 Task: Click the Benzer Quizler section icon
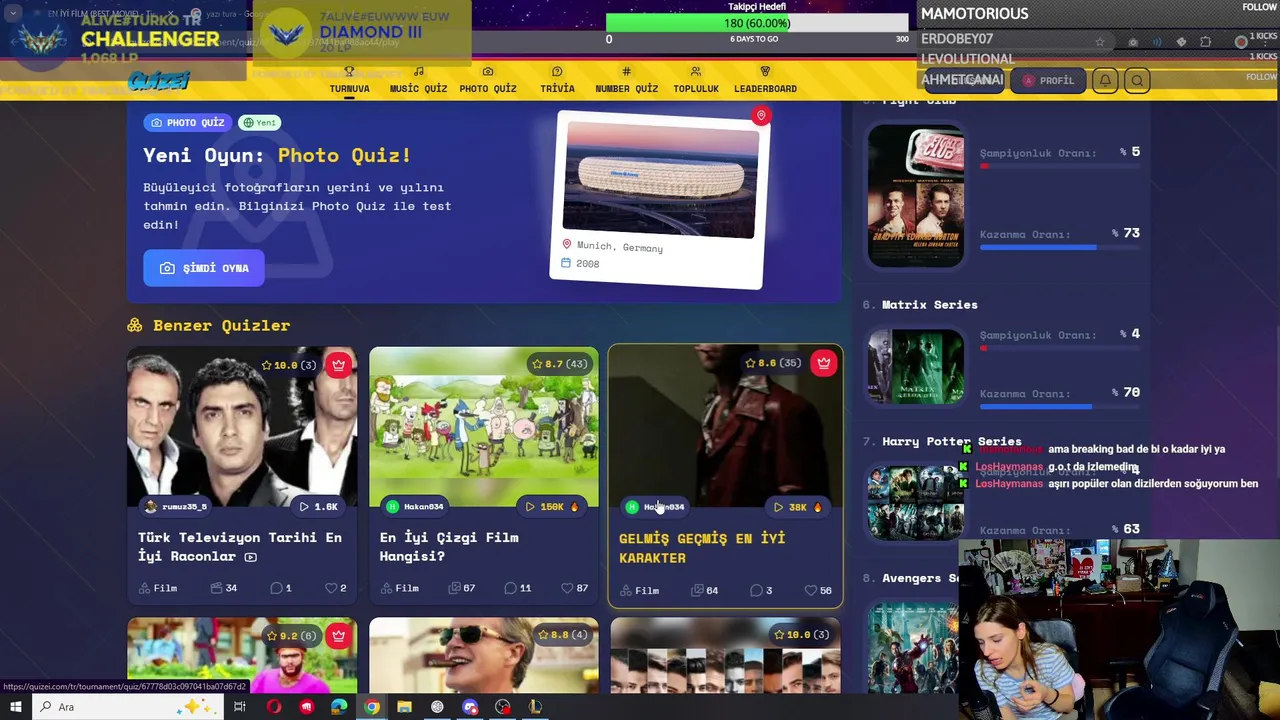(x=135, y=325)
